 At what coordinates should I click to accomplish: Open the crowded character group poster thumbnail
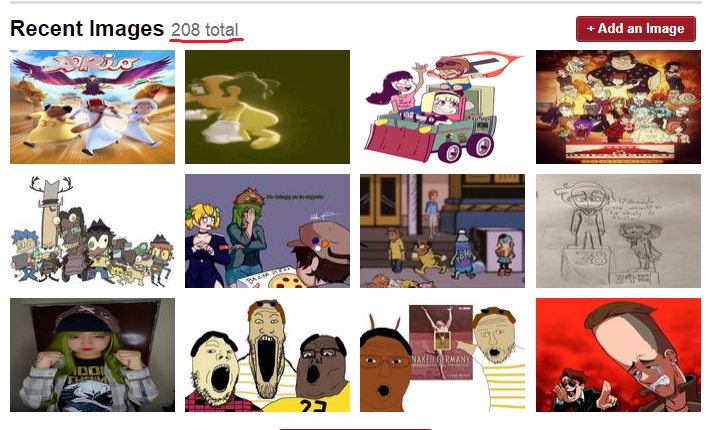(618, 107)
